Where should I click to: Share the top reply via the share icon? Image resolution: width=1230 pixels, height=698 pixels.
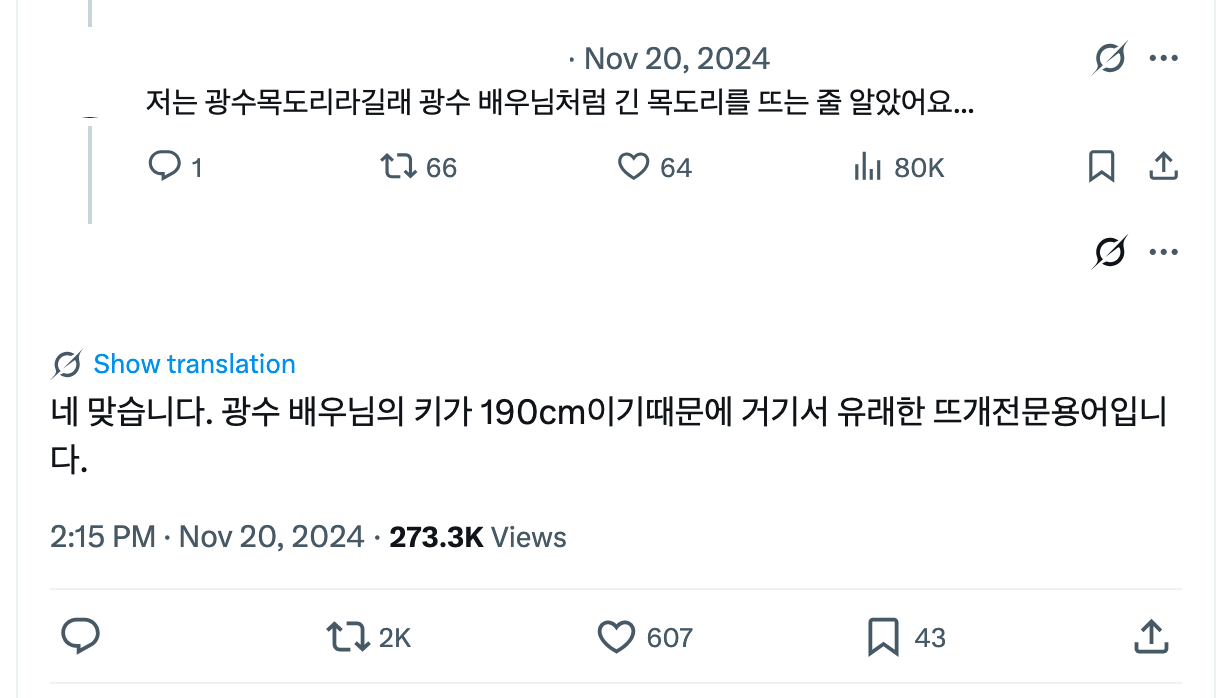point(1163,167)
